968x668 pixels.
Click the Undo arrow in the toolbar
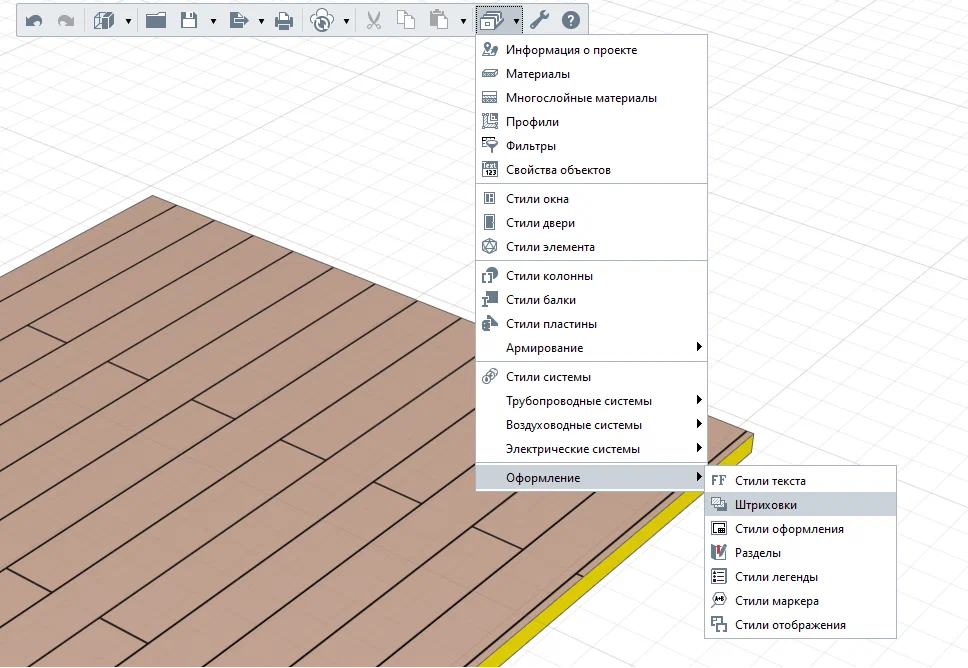tap(34, 20)
